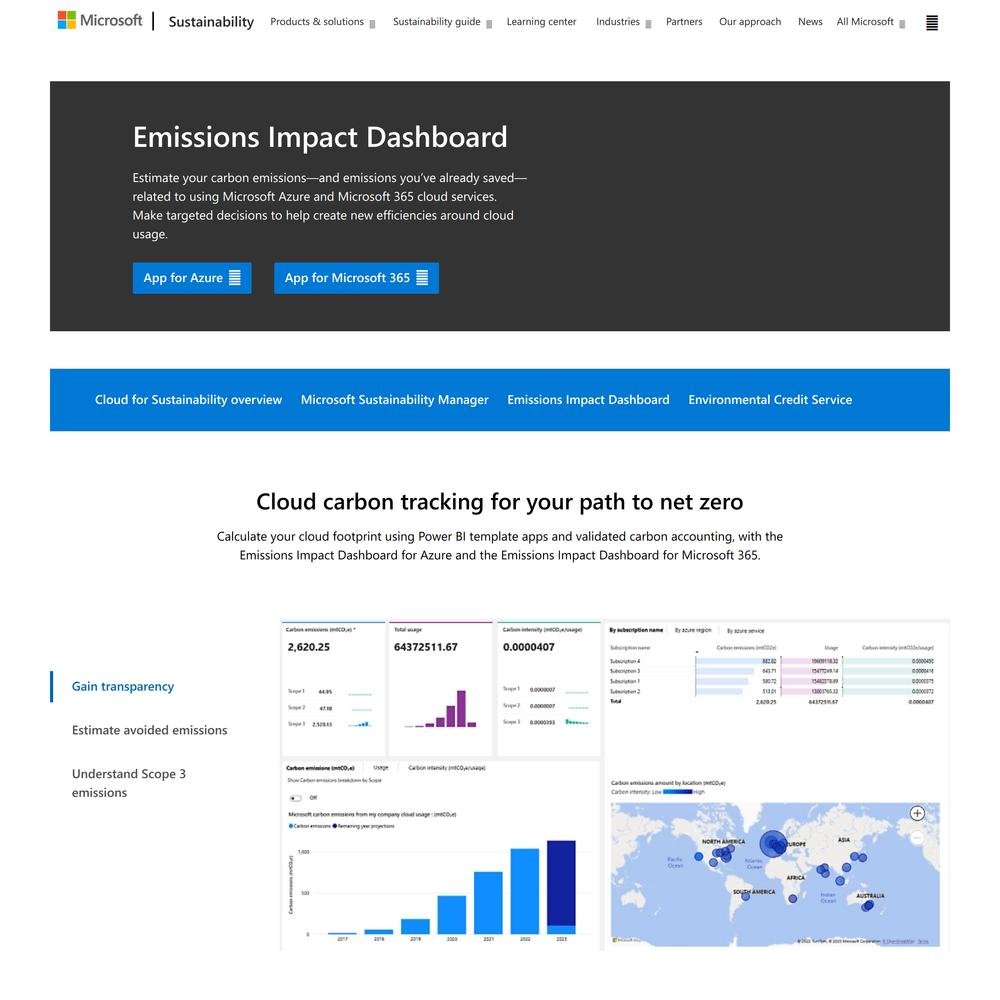
Task: Toggle the carbon emissions breakdown by Scope switch
Action: click(x=295, y=798)
